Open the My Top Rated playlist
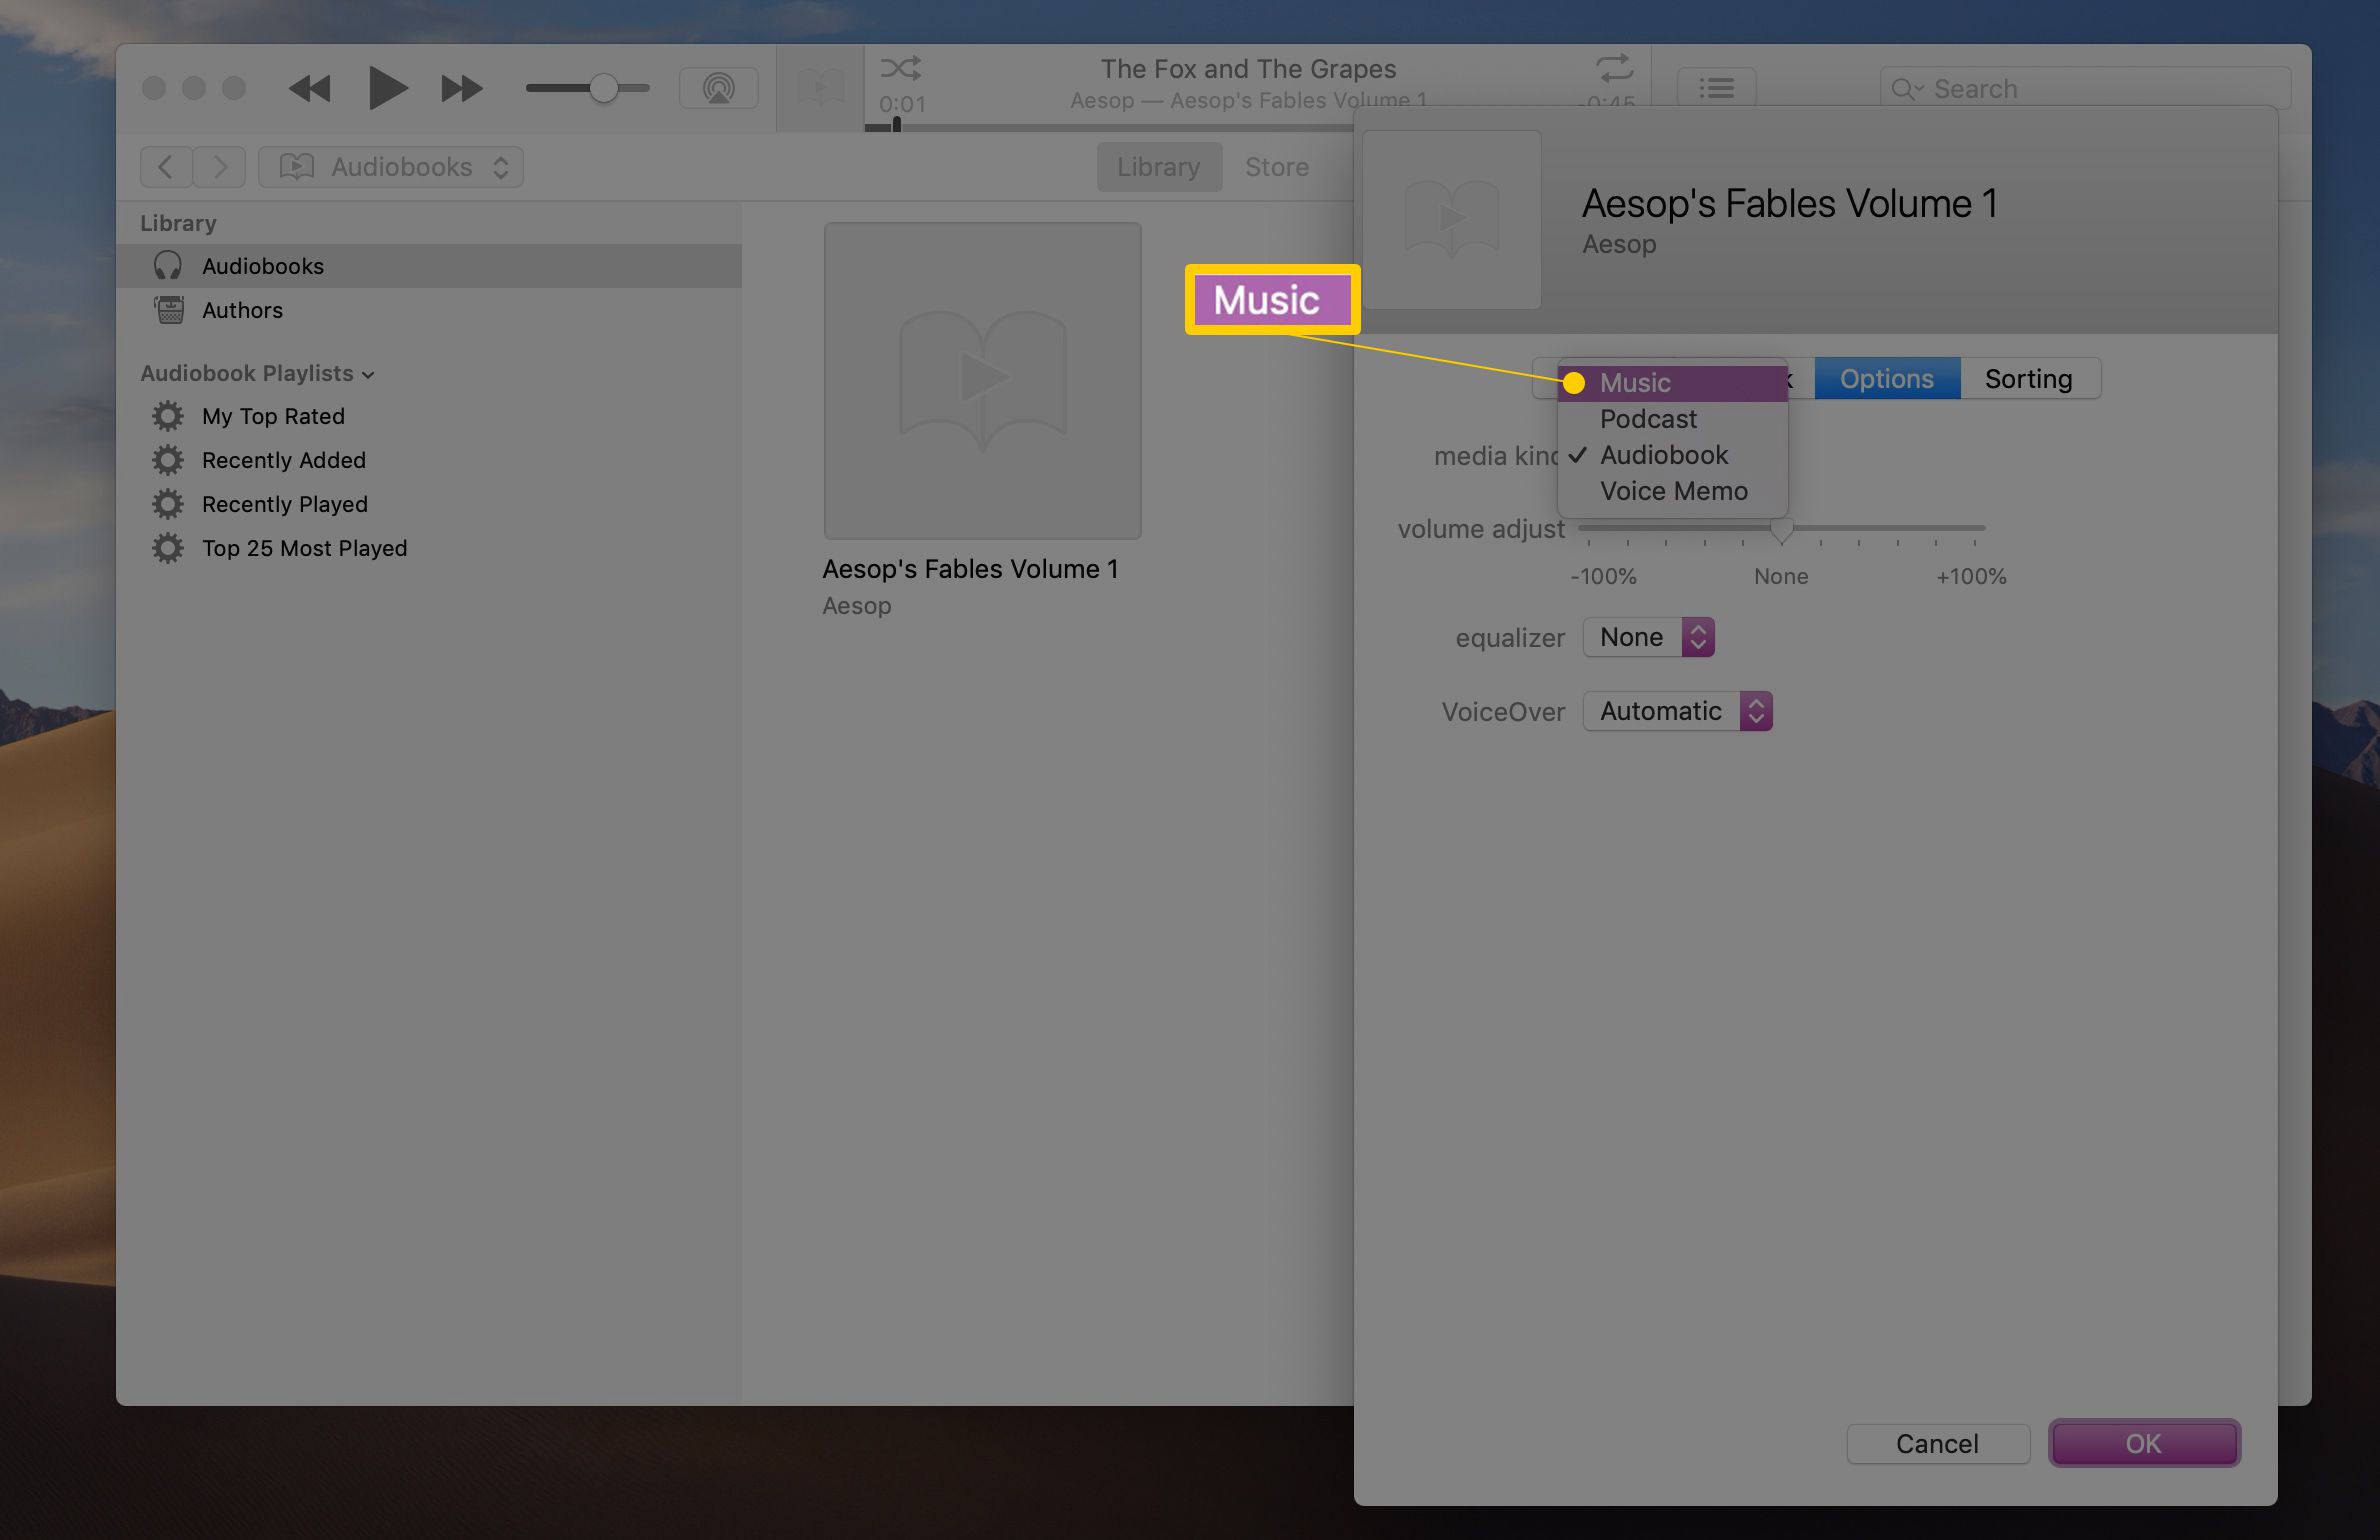Viewport: 2380px width, 1540px height. [273, 416]
